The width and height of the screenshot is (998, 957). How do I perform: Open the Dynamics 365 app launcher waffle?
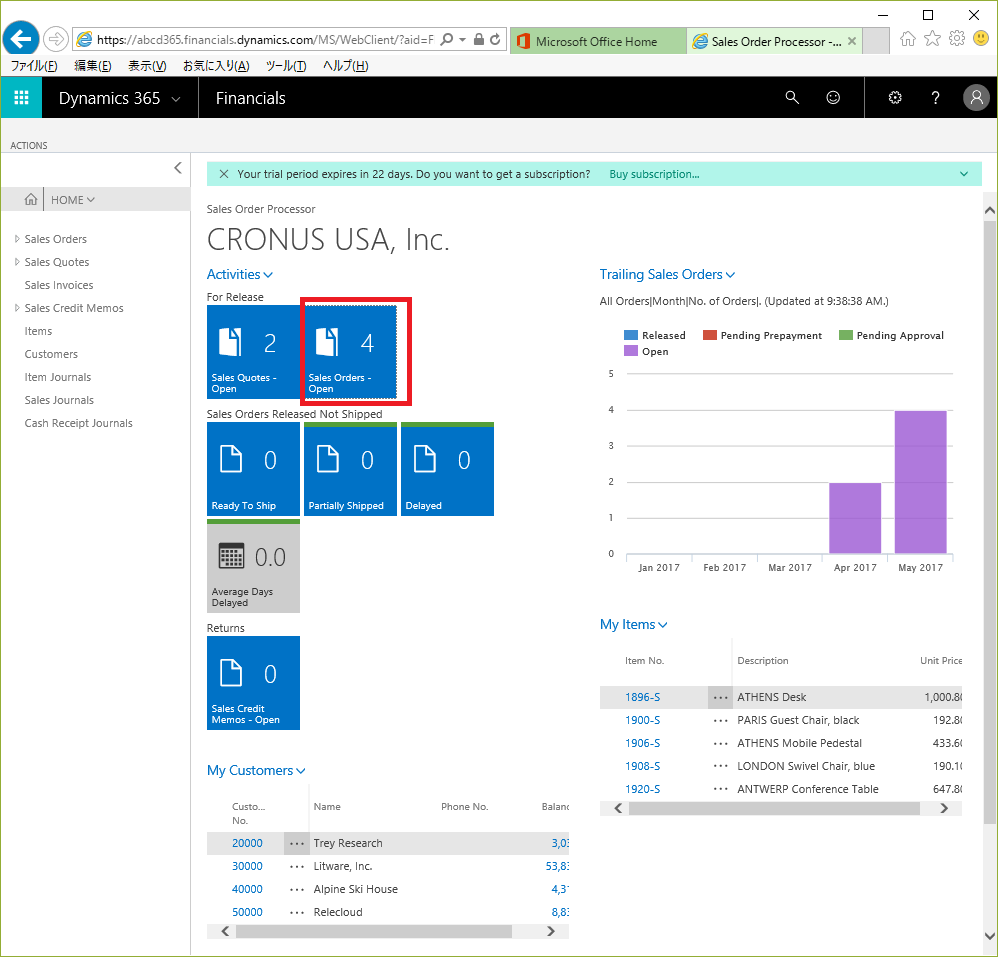click(21, 97)
